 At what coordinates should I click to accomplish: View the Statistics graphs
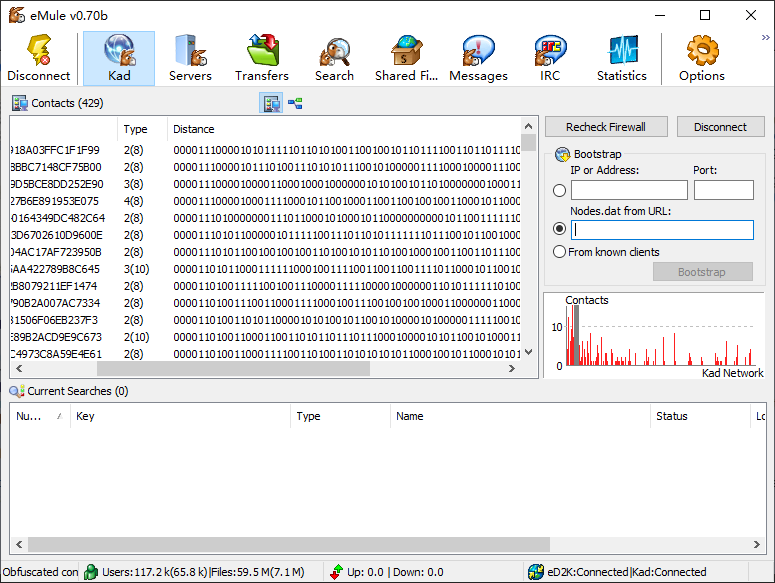click(x=622, y=58)
